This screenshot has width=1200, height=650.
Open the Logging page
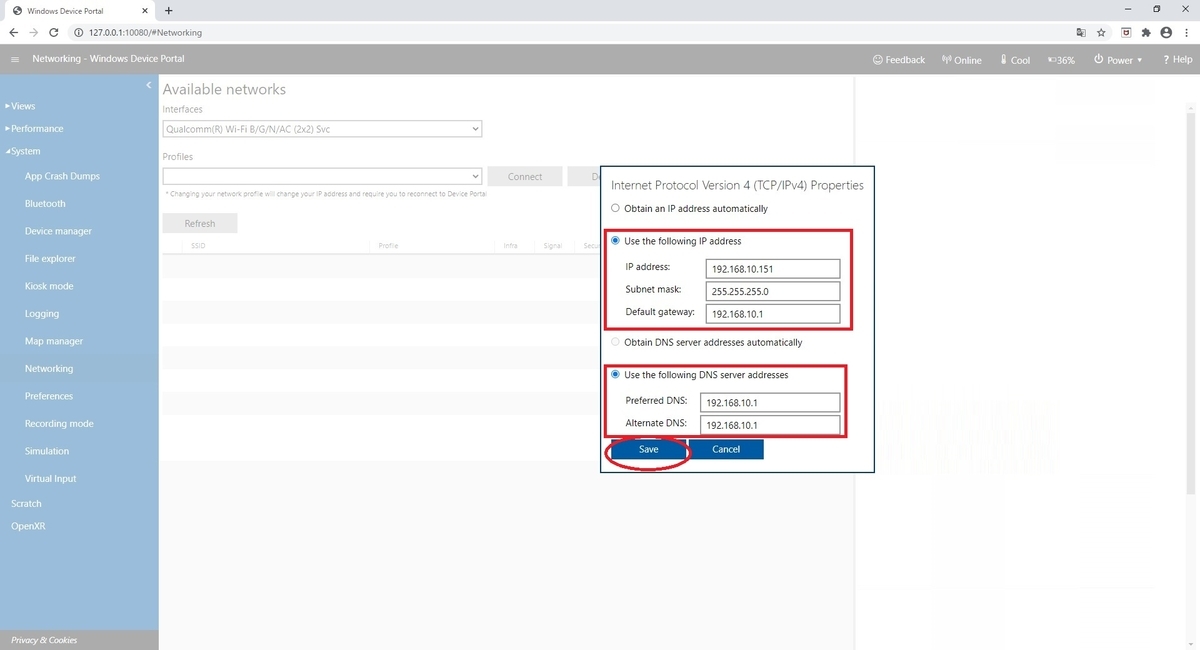pyautogui.click(x=42, y=314)
